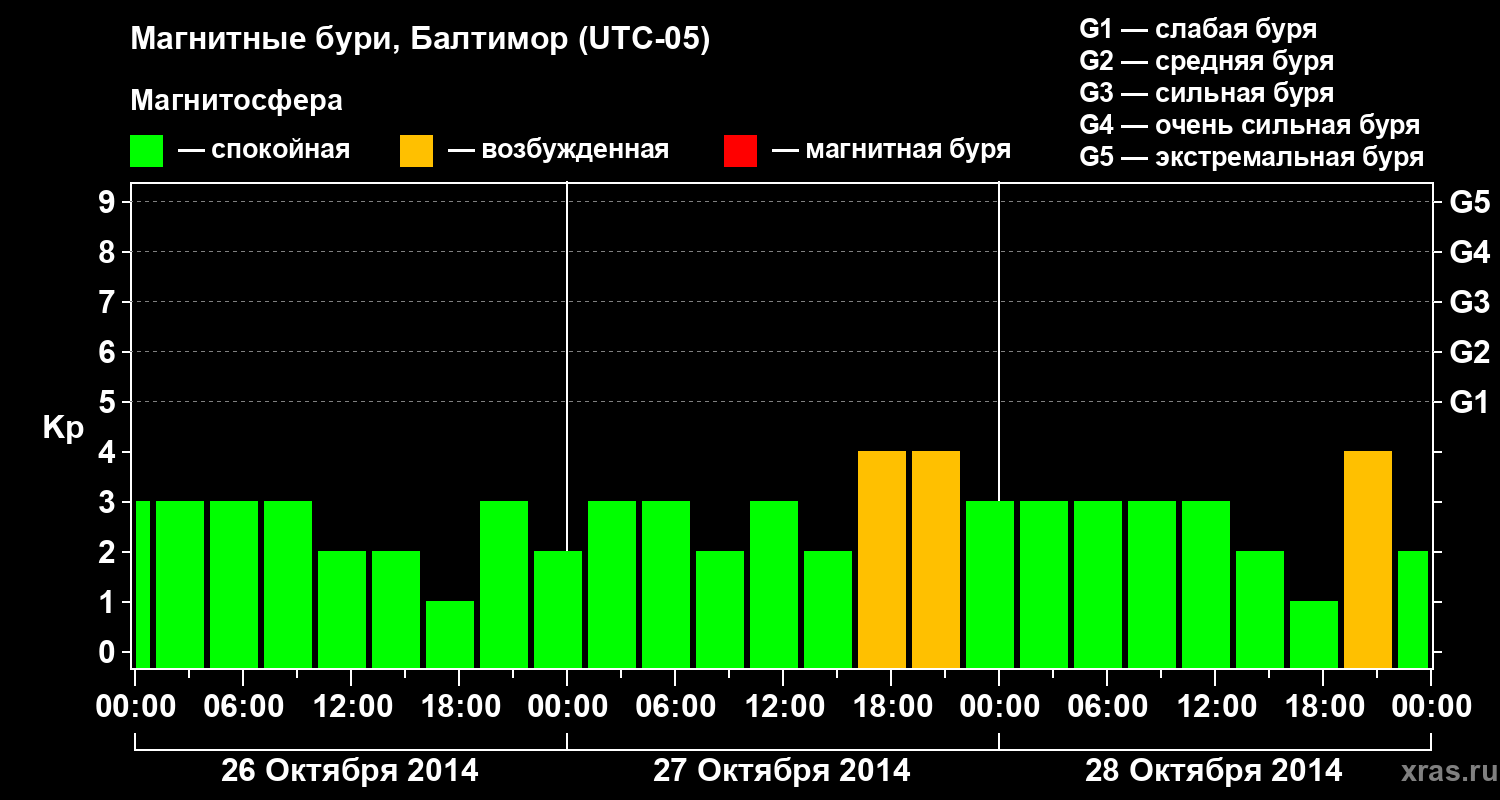This screenshot has height=800, width=1500.
Task: Click the first orange Kp 4 bar on 27 October
Action: point(882,560)
